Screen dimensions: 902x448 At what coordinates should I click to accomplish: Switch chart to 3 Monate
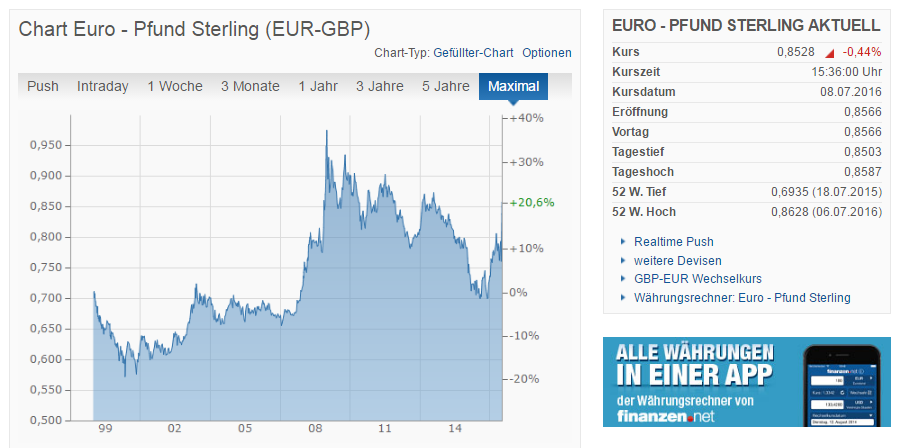[x=250, y=86]
